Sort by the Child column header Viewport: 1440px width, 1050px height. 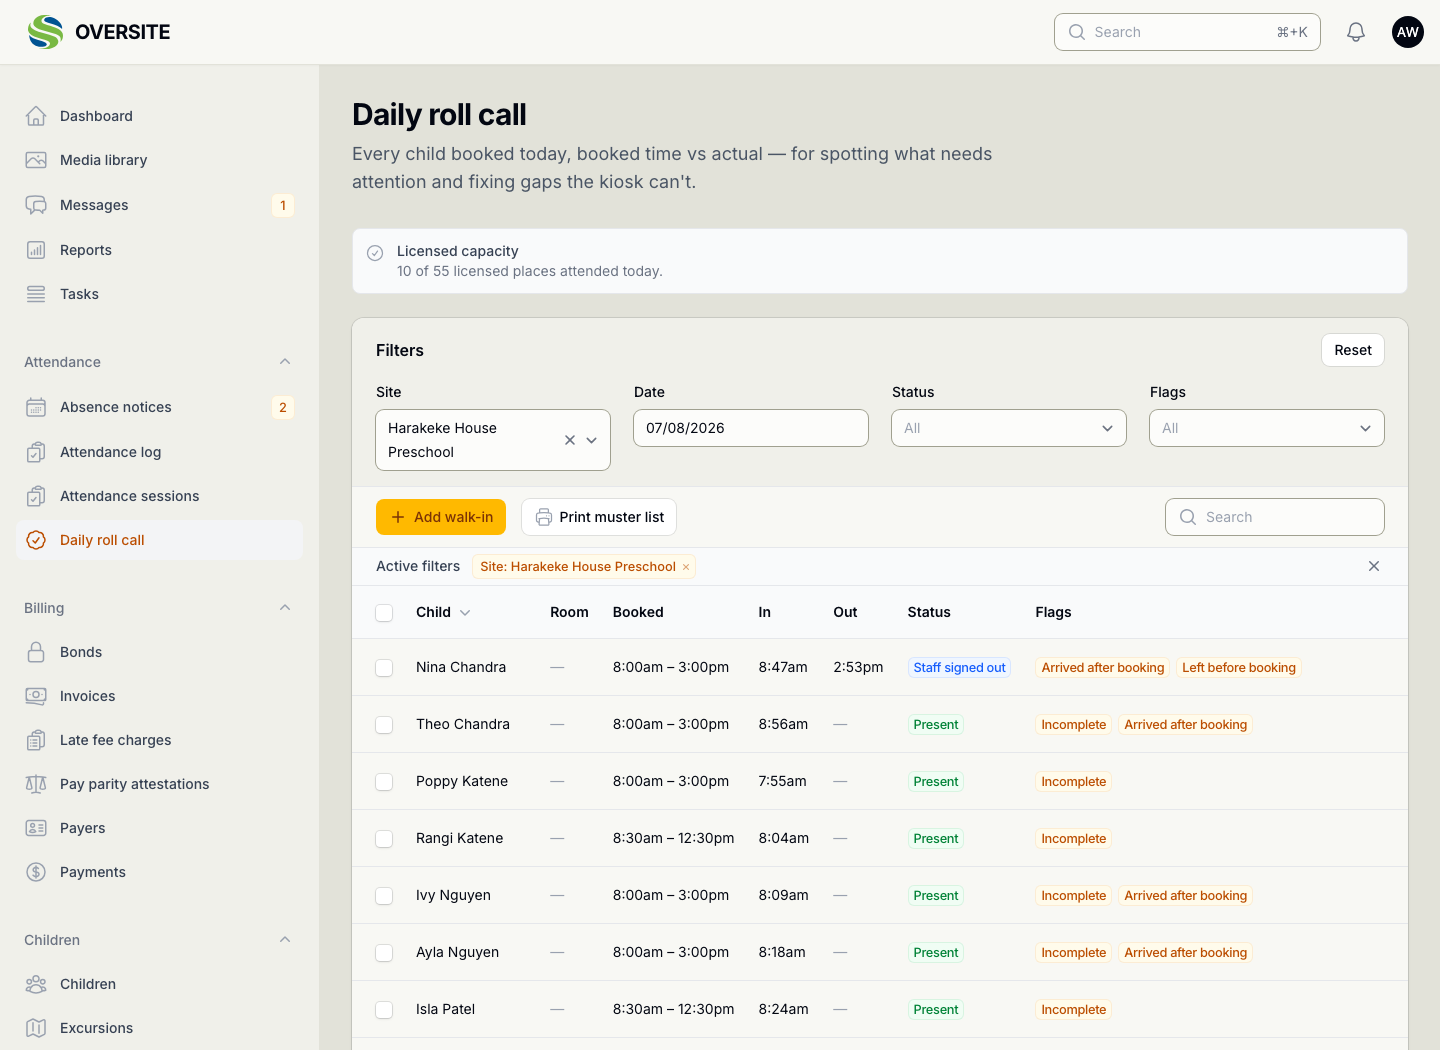point(443,612)
